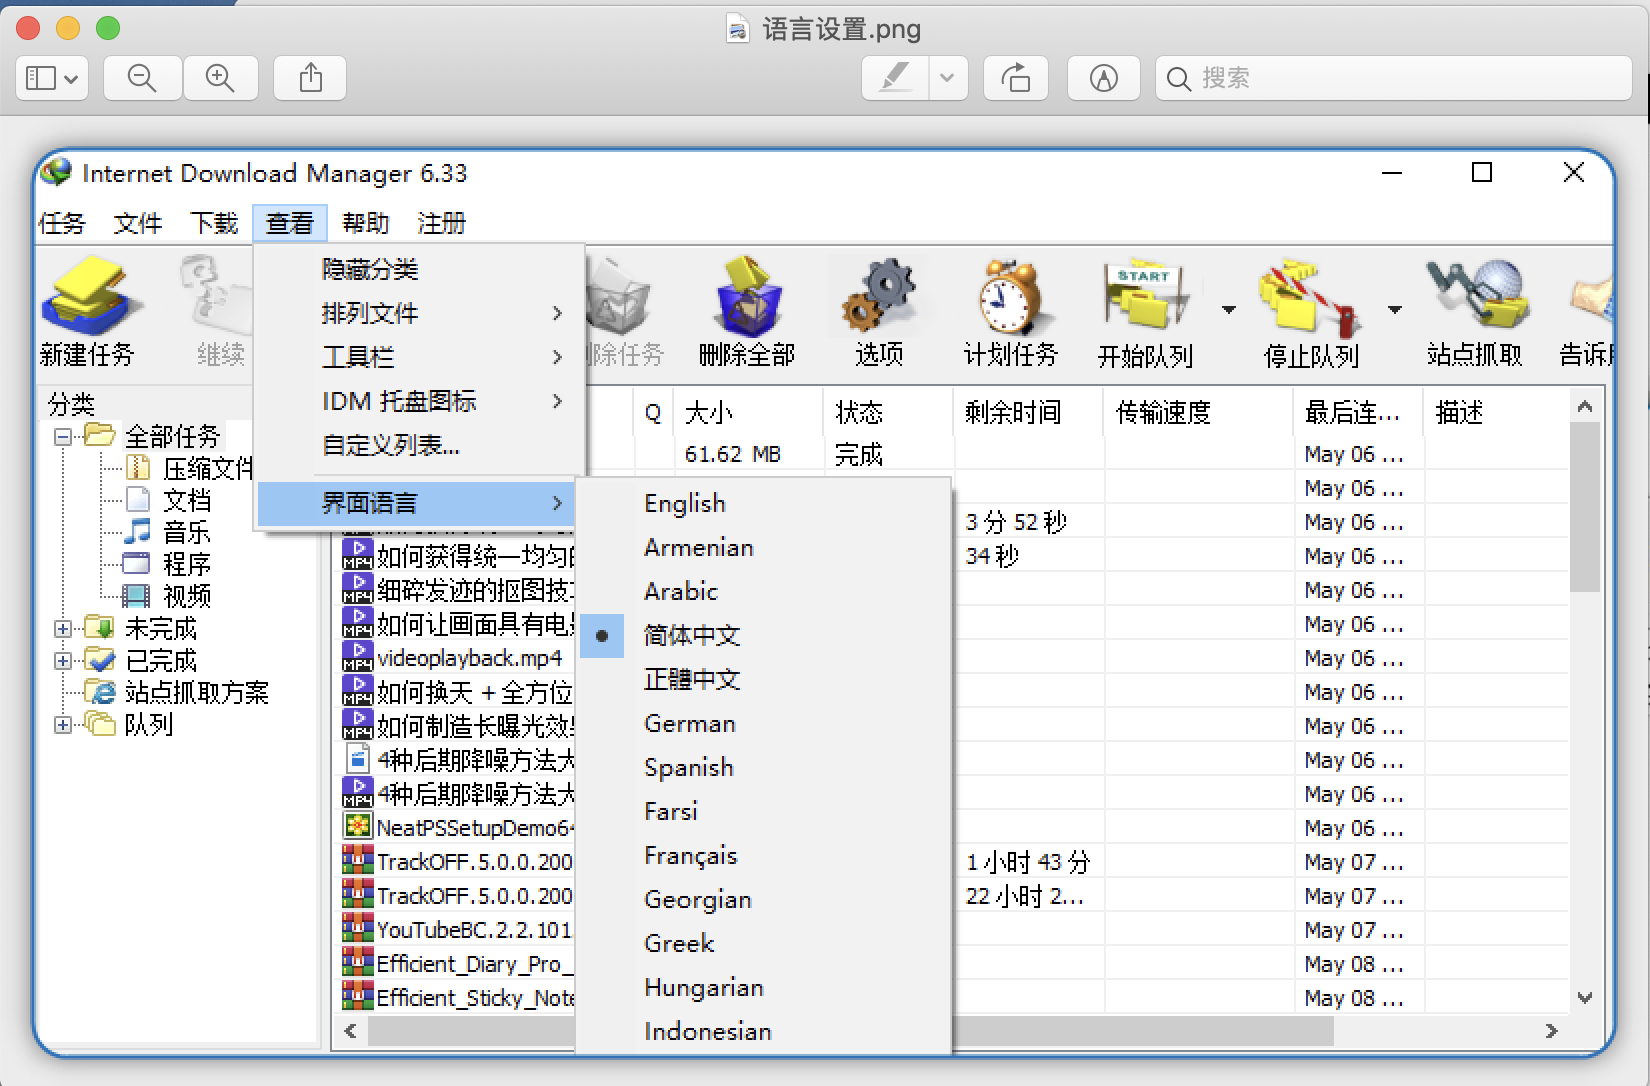The height and width of the screenshot is (1086, 1650).
Task: Open the 任务 menu
Action: 62,223
